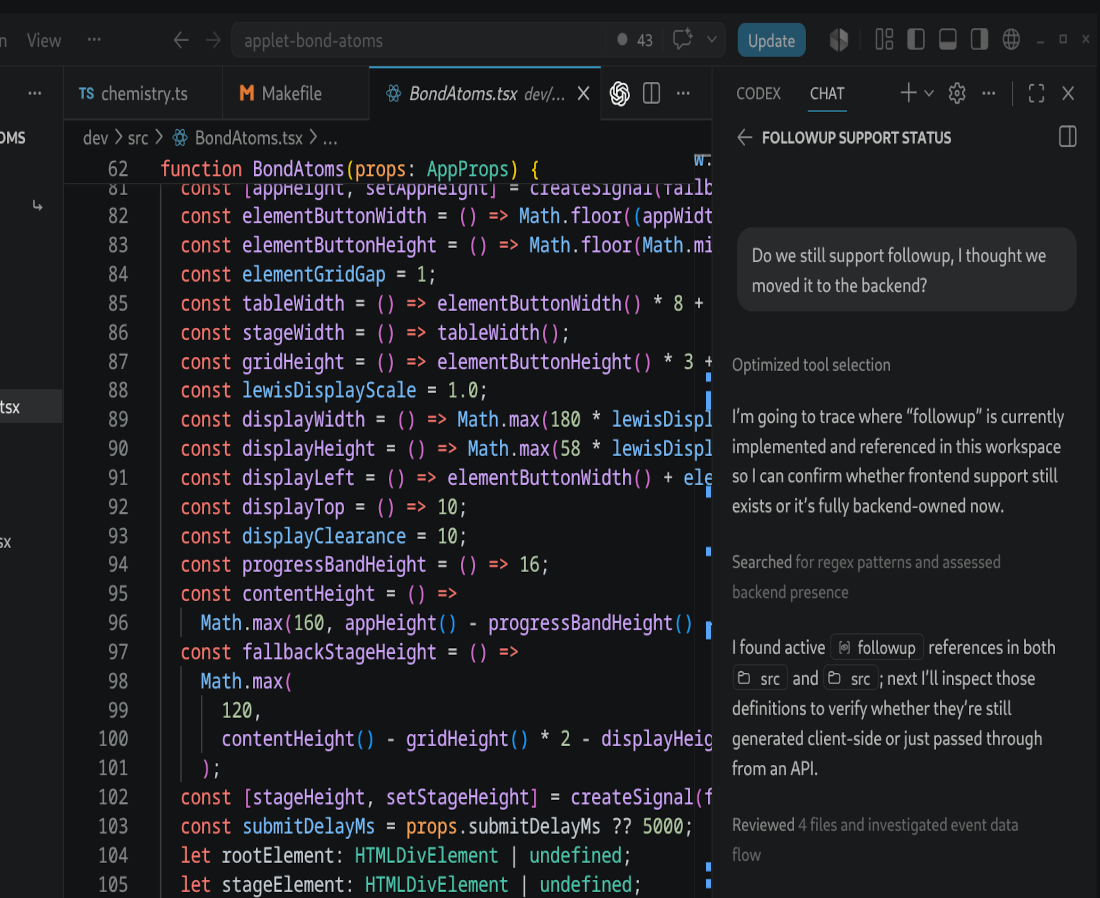Toggle the bottom panel visibility
The width and height of the screenshot is (1100, 898).
click(x=948, y=40)
